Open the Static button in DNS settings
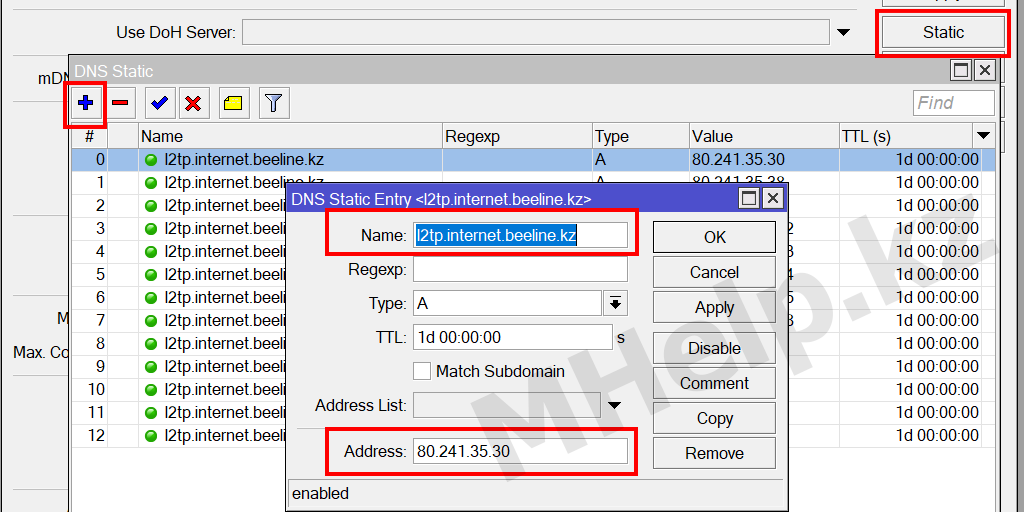This screenshot has height=512, width=1024. pyautogui.click(x=943, y=32)
